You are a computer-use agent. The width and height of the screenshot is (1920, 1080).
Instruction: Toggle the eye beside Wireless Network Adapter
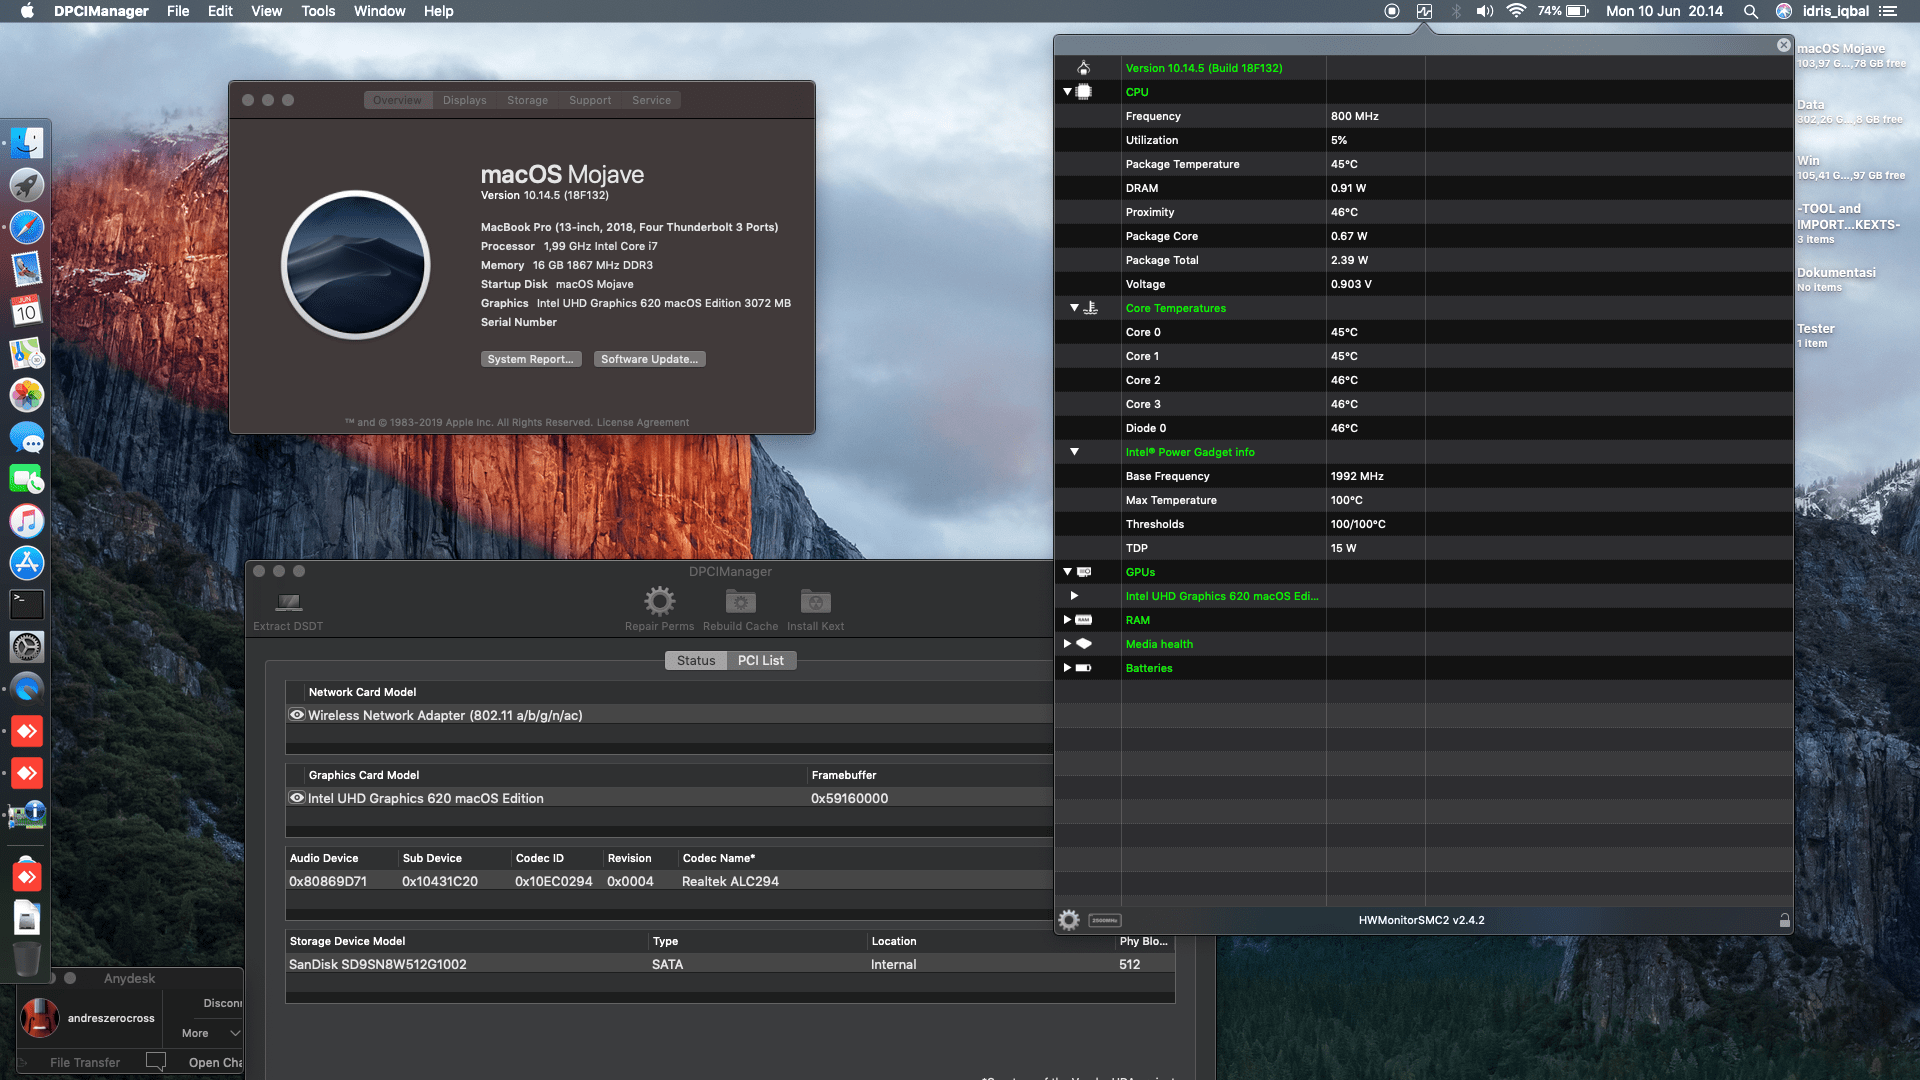click(296, 714)
